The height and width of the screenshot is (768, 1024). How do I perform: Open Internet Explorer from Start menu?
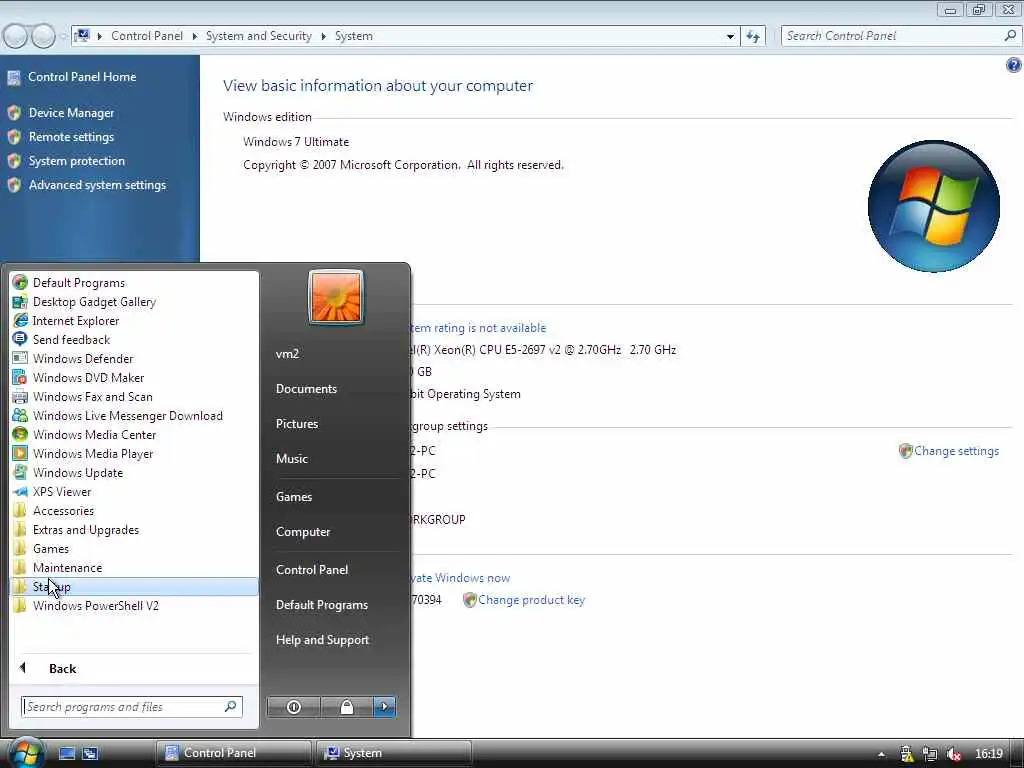click(76, 321)
